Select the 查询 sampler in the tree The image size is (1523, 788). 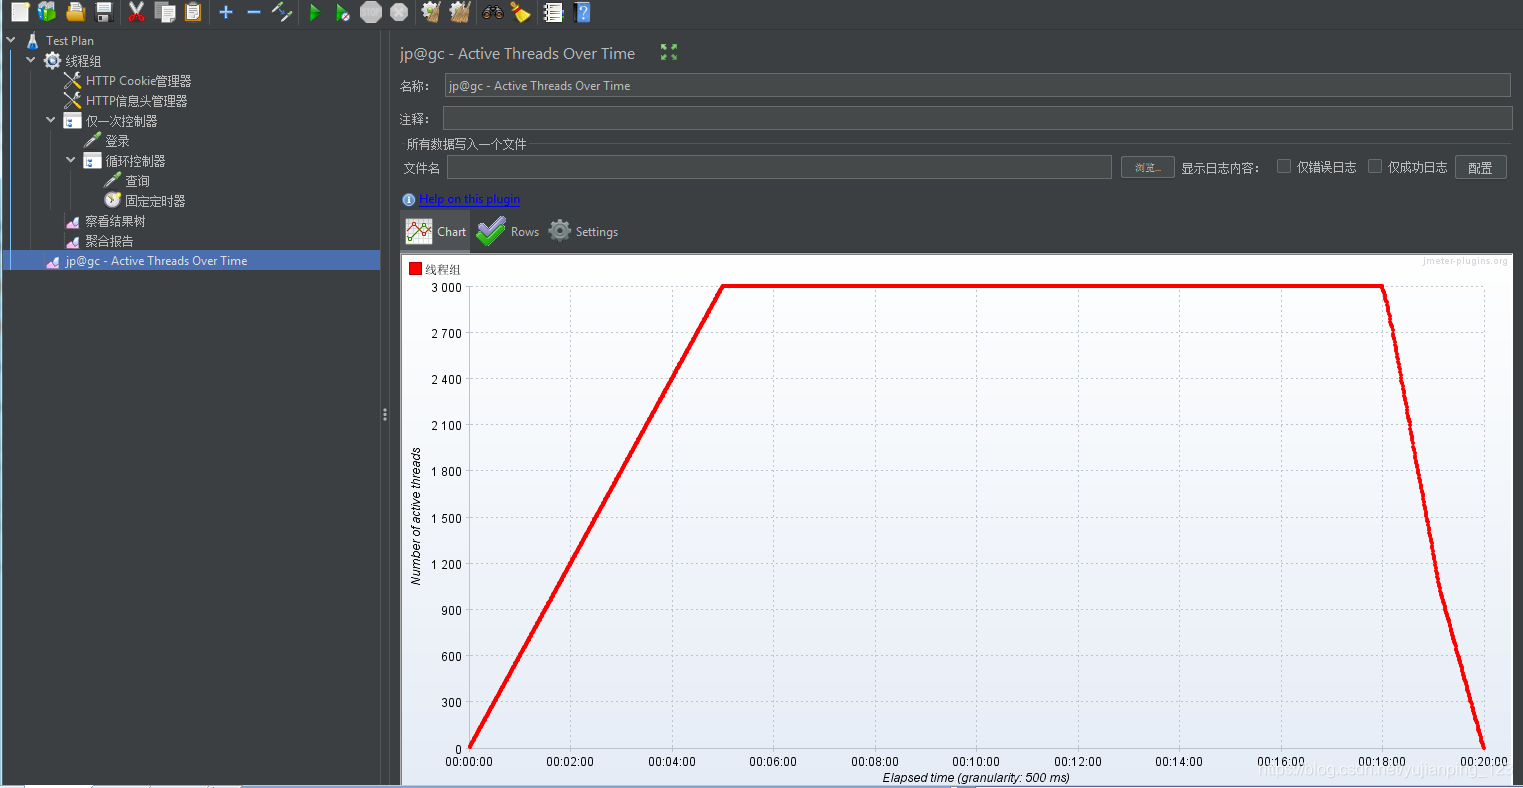(137, 181)
